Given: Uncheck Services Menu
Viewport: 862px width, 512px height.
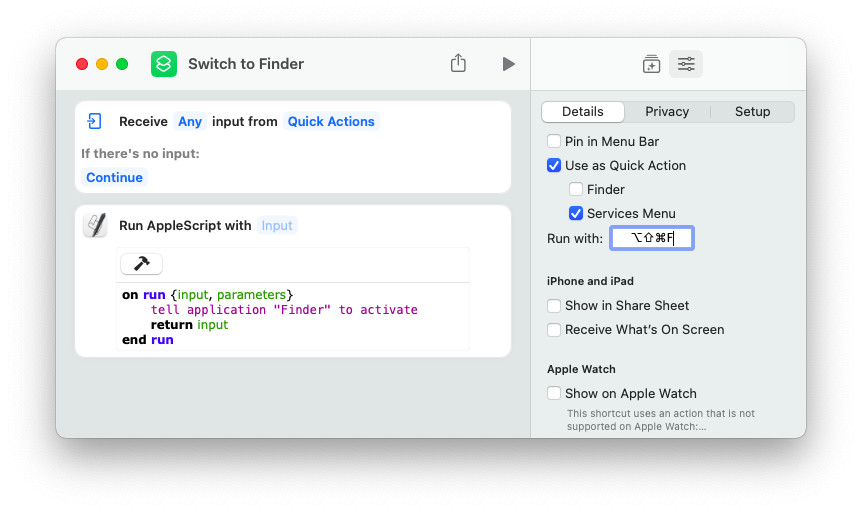Looking at the screenshot, I should point(576,213).
